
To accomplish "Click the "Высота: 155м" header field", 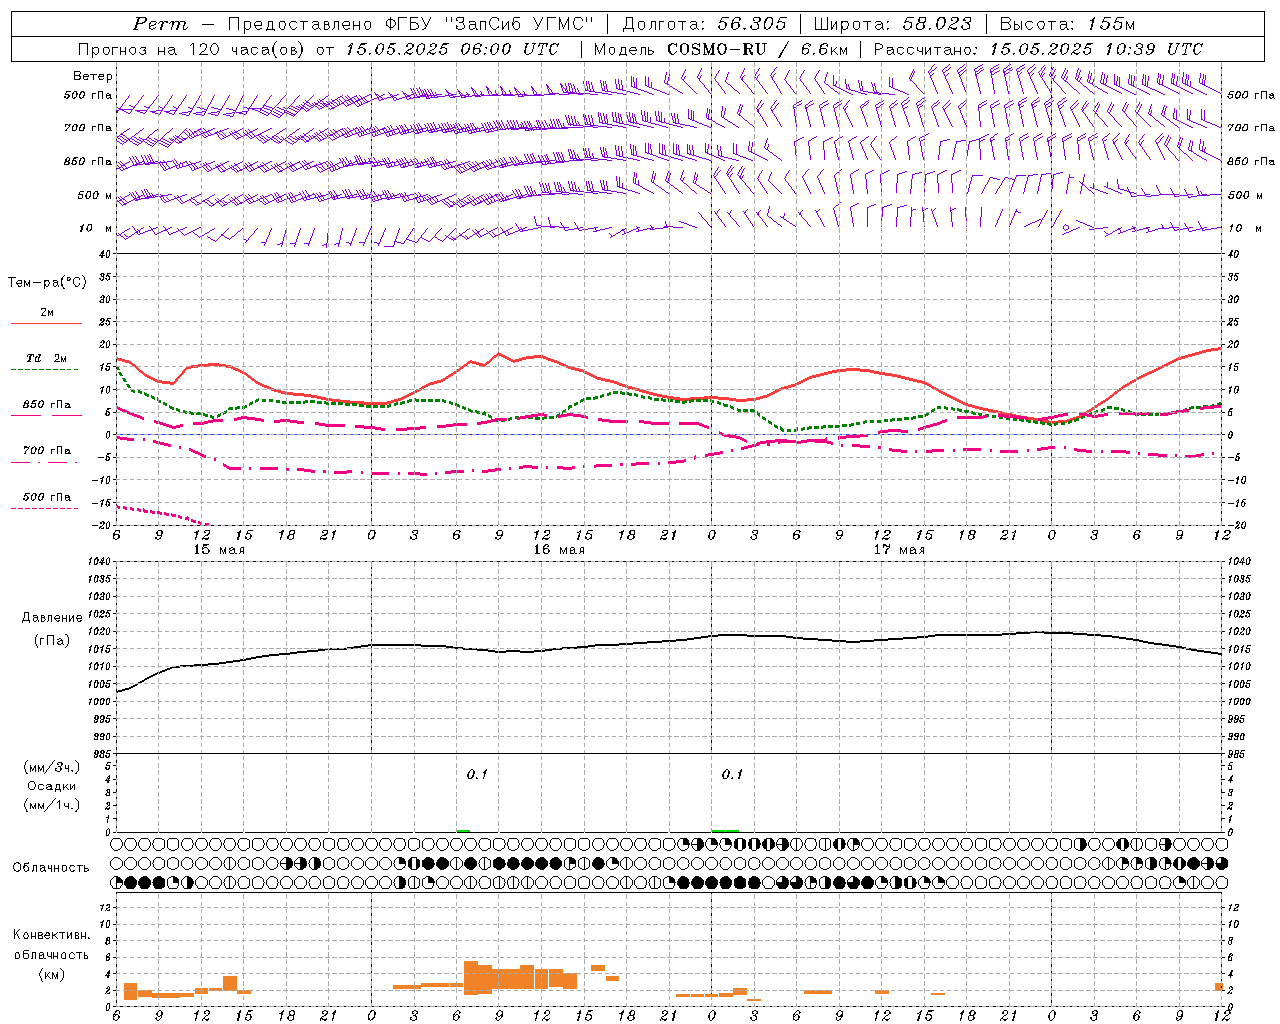I will [1068, 24].
